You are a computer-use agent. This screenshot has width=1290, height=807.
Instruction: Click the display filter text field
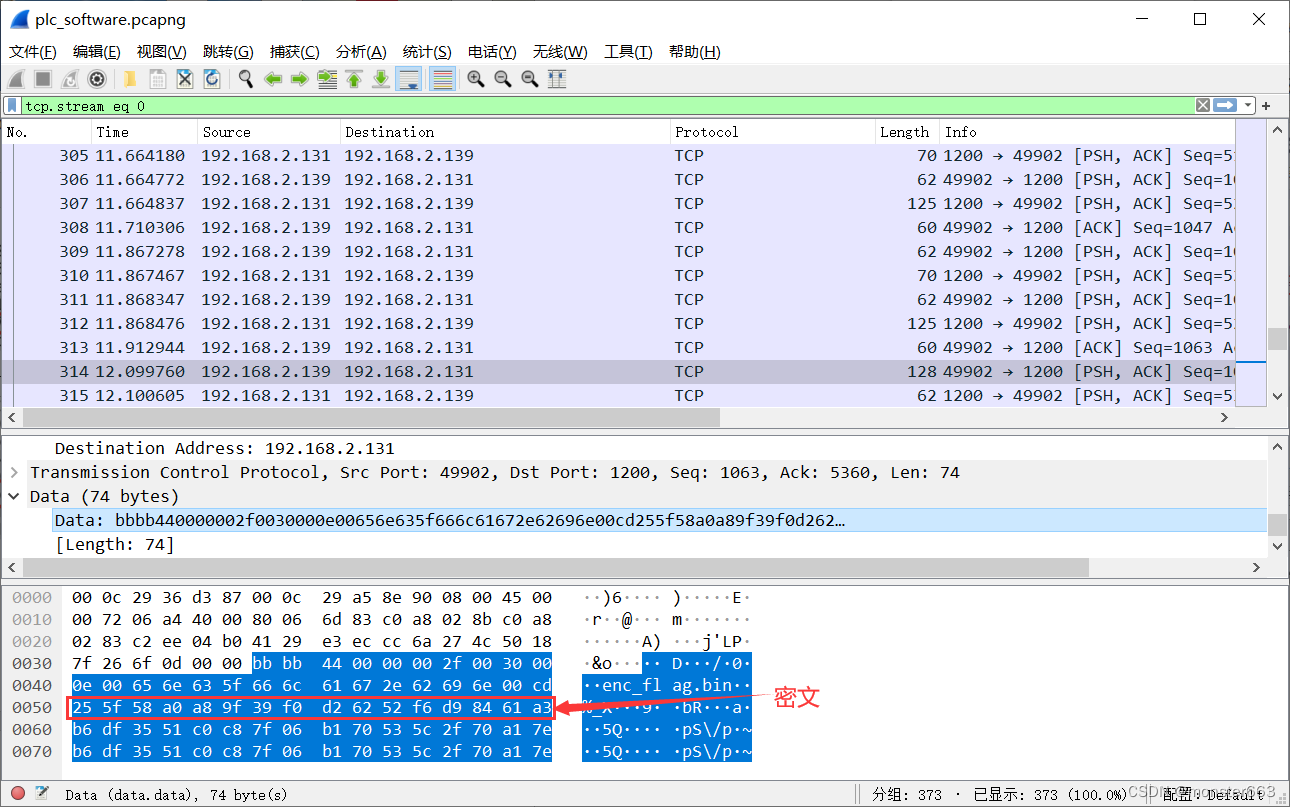click(x=606, y=106)
